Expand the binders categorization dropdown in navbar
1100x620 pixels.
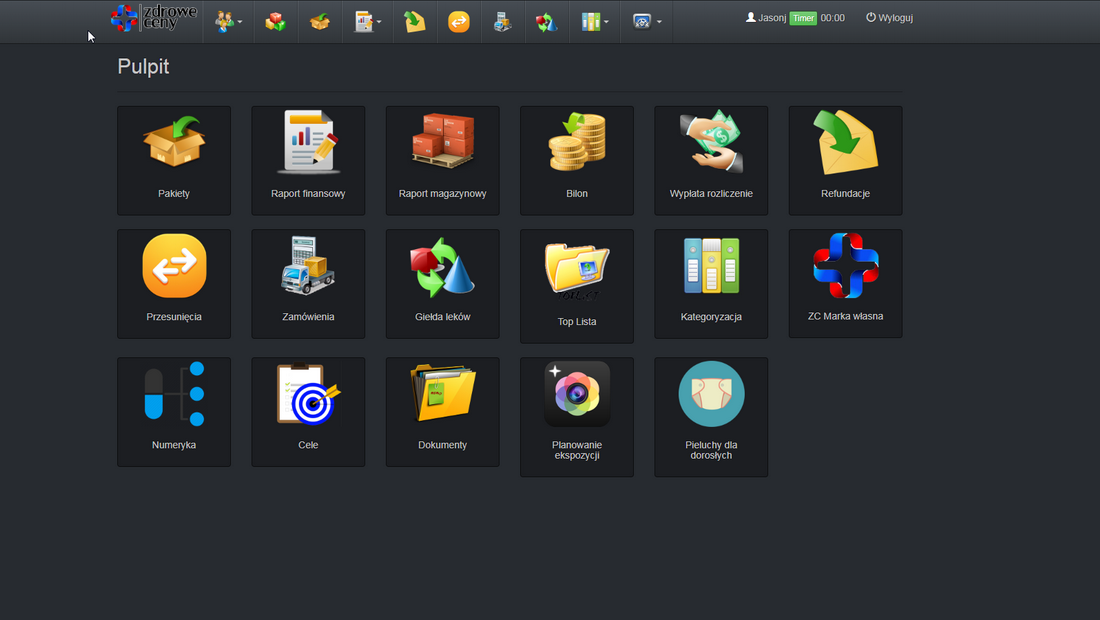[x=595, y=21]
